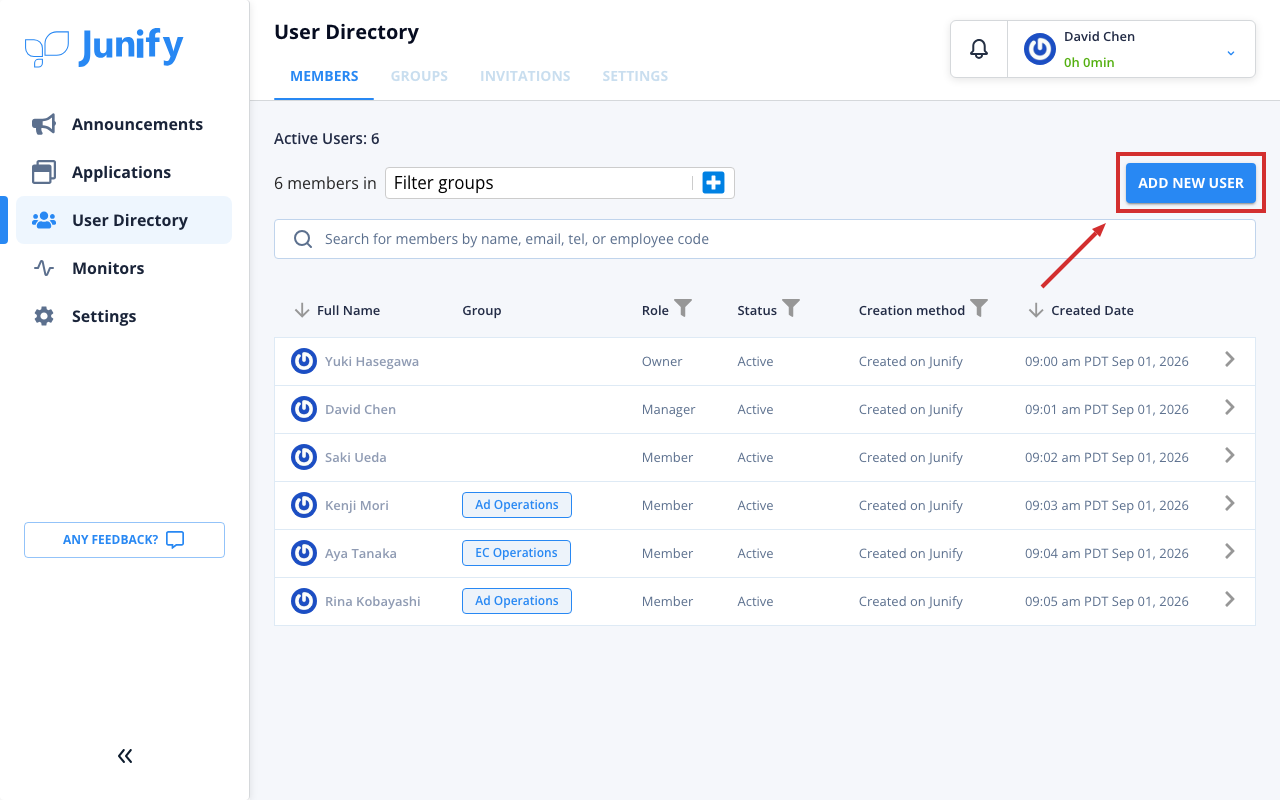Open the Creation method filter funnel
This screenshot has width=1280, height=800.
tap(979, 309)
